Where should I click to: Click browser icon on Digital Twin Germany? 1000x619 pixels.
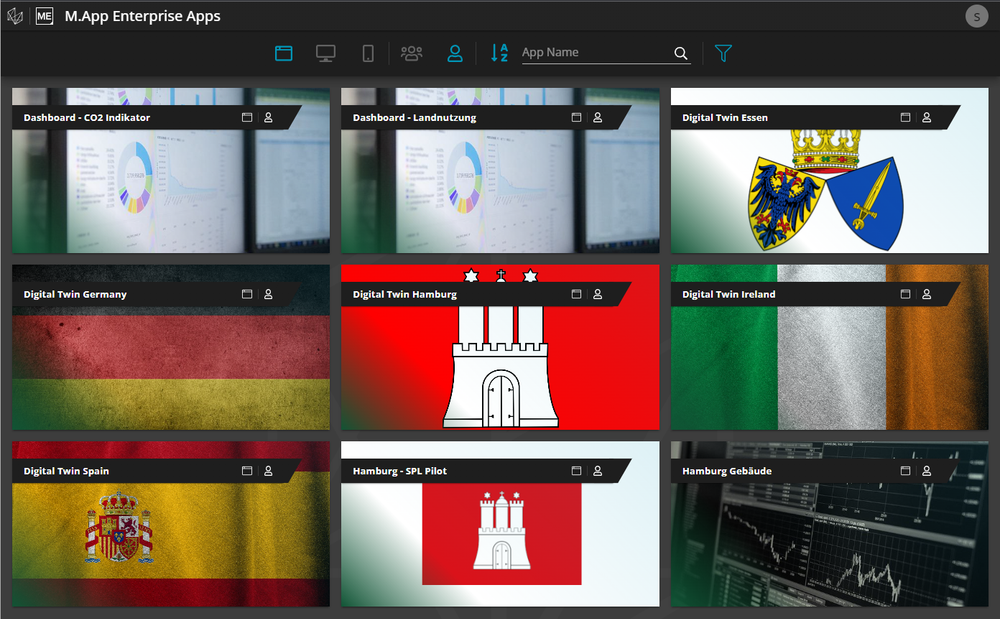point(247,294)
